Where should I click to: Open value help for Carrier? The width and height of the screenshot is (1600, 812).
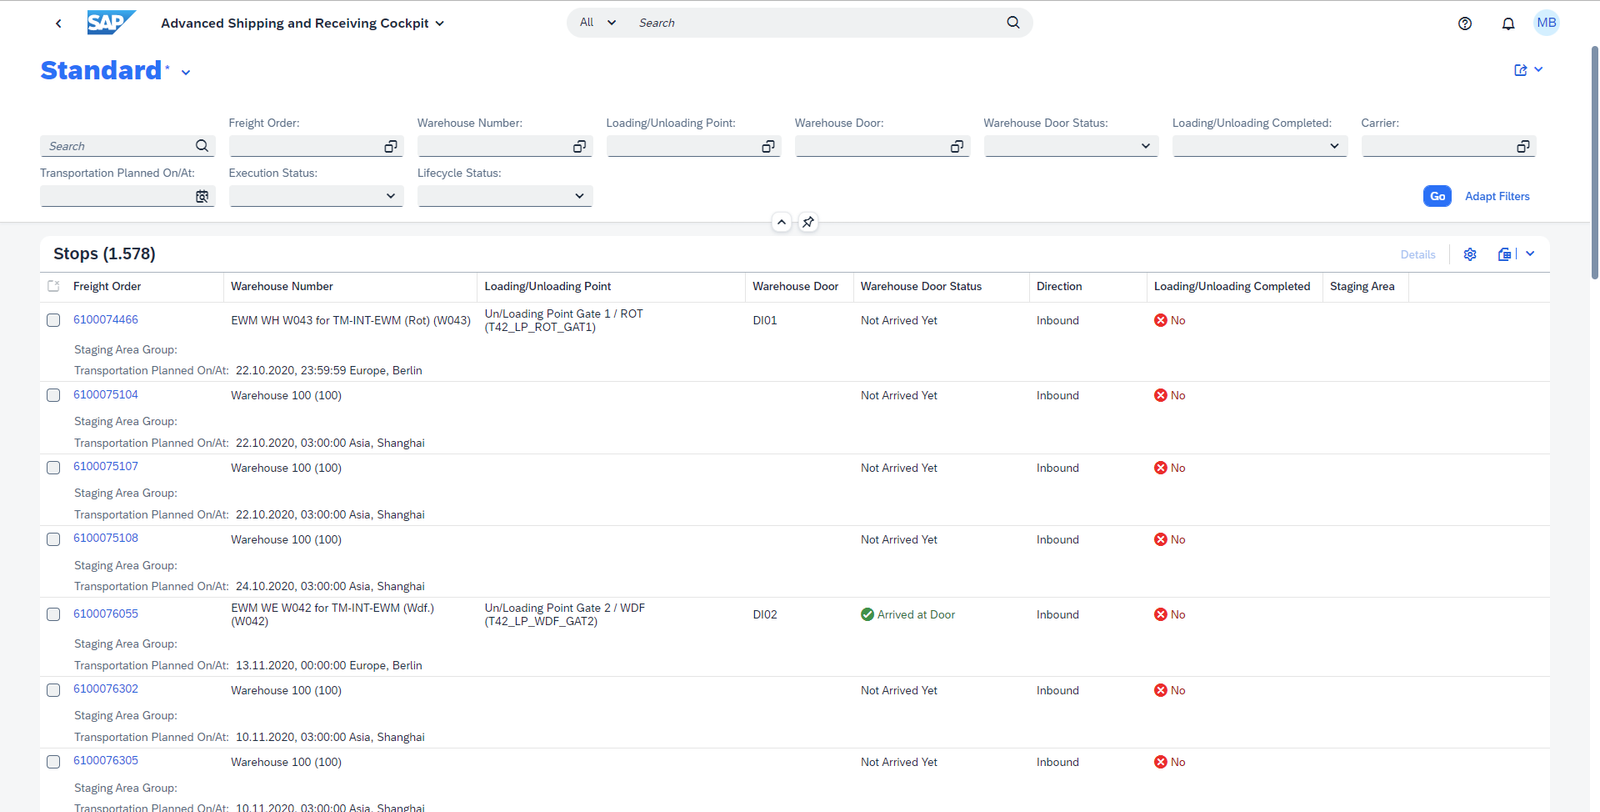1523,146
